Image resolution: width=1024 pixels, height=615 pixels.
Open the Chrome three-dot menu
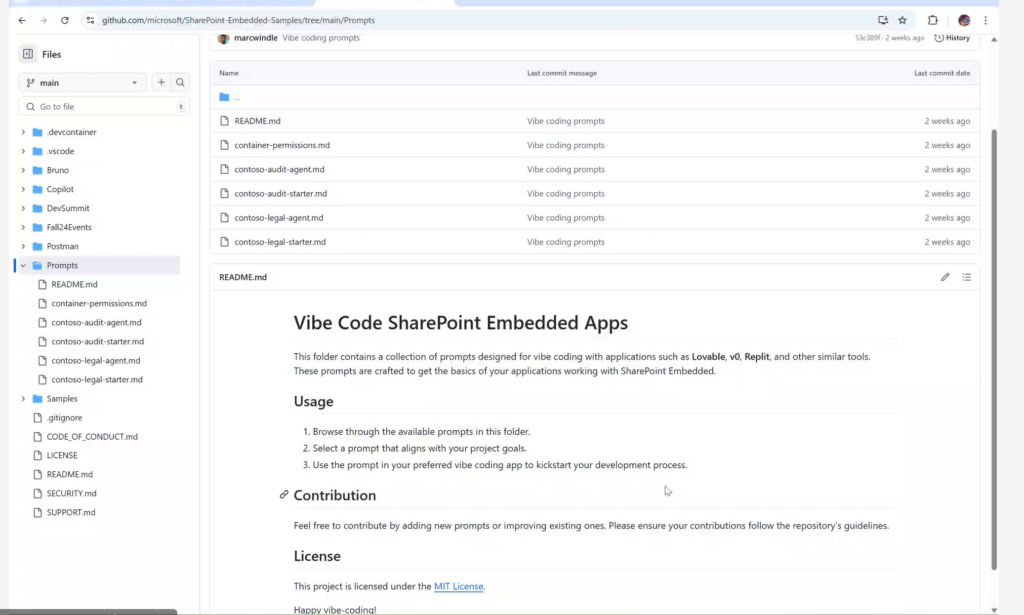tap(985, 20)
